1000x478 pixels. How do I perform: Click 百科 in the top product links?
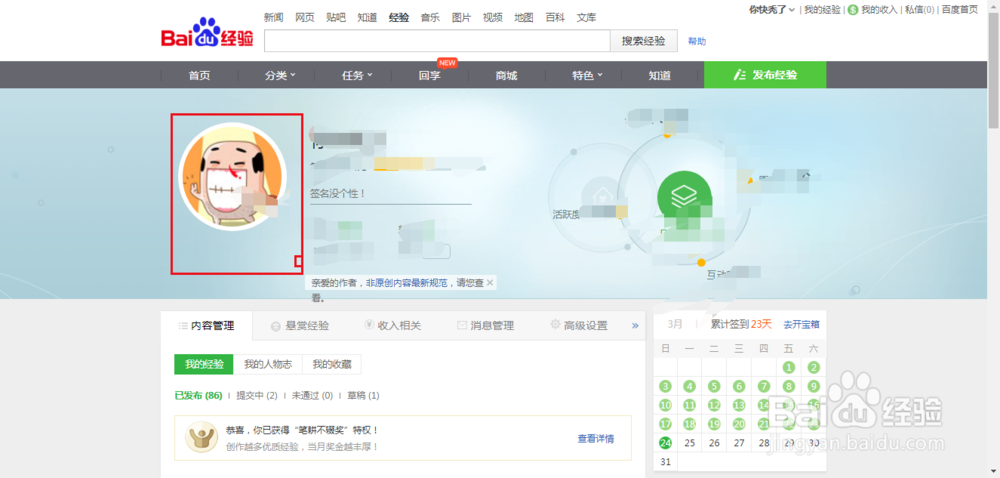tap(555, 18)
